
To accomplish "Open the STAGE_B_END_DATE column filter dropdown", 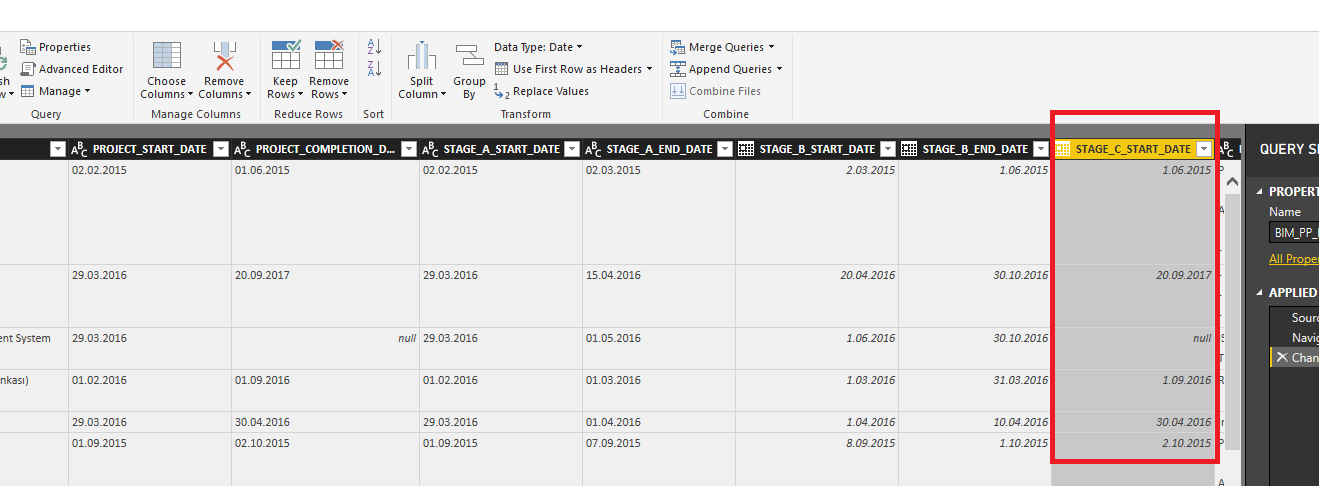I will click(x=1041, y=149).
